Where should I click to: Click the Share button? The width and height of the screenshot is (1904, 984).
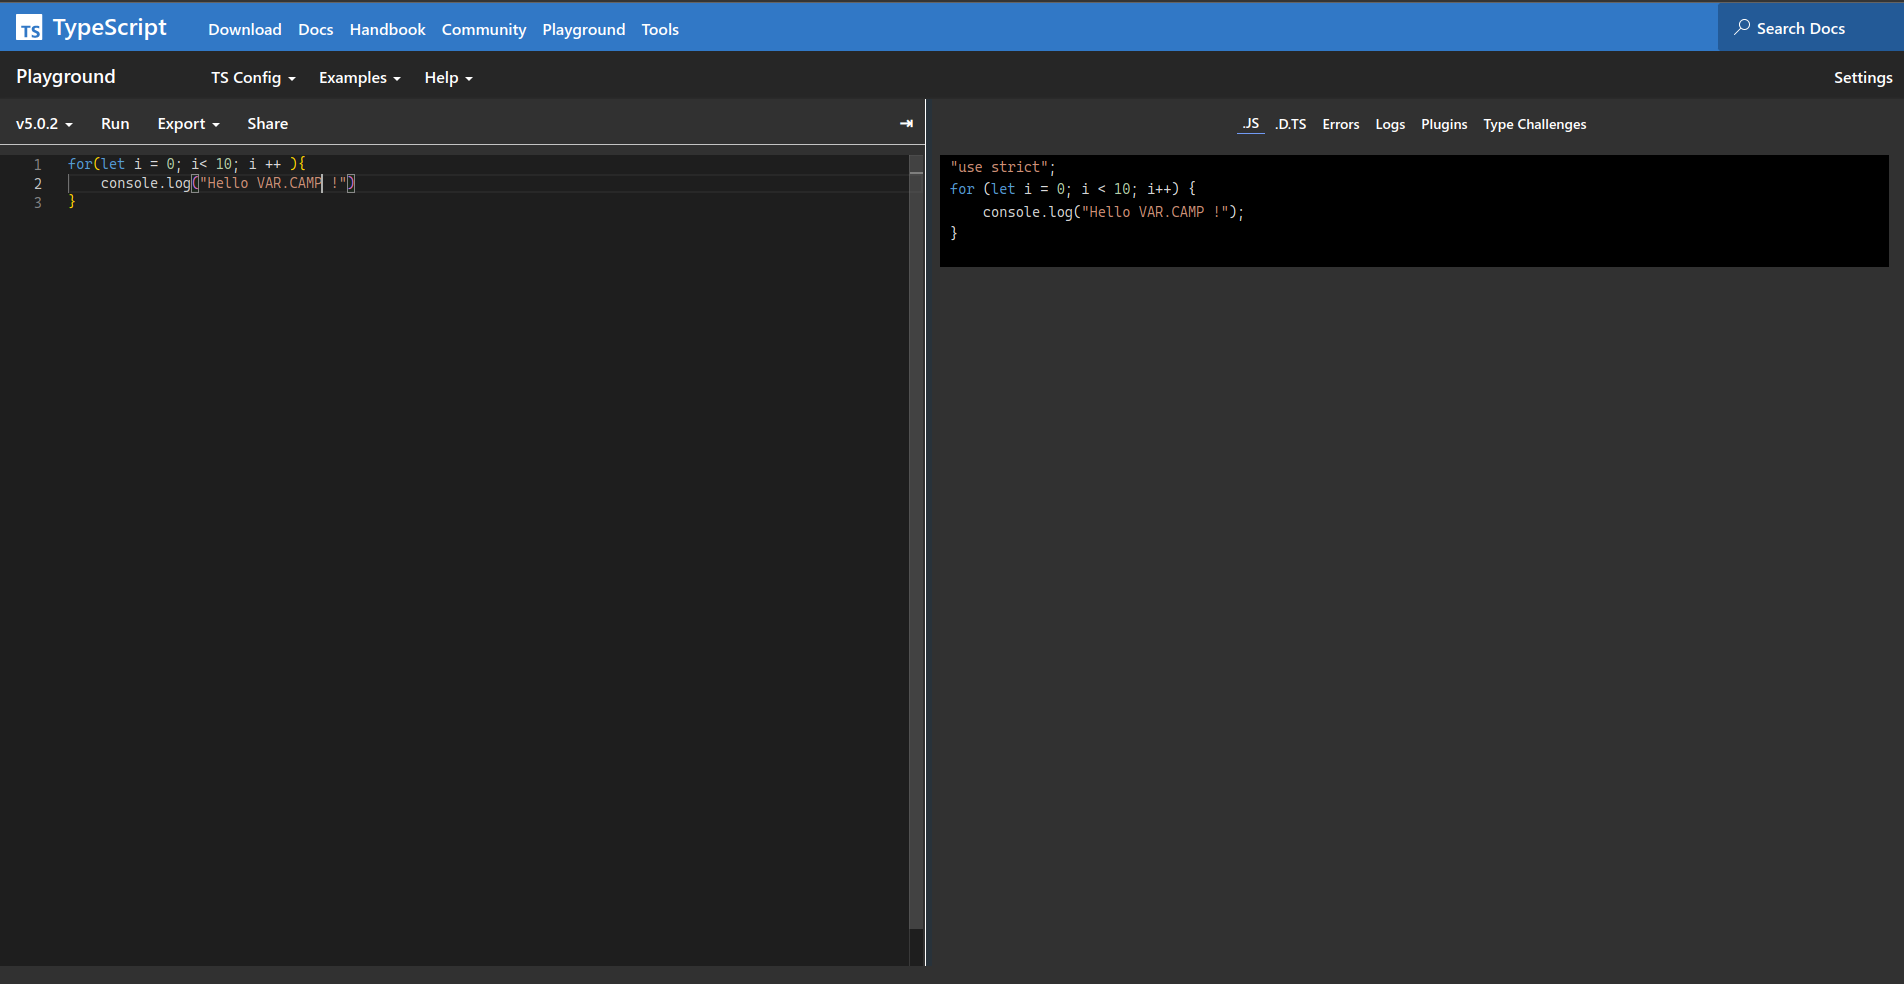point(268,124)
